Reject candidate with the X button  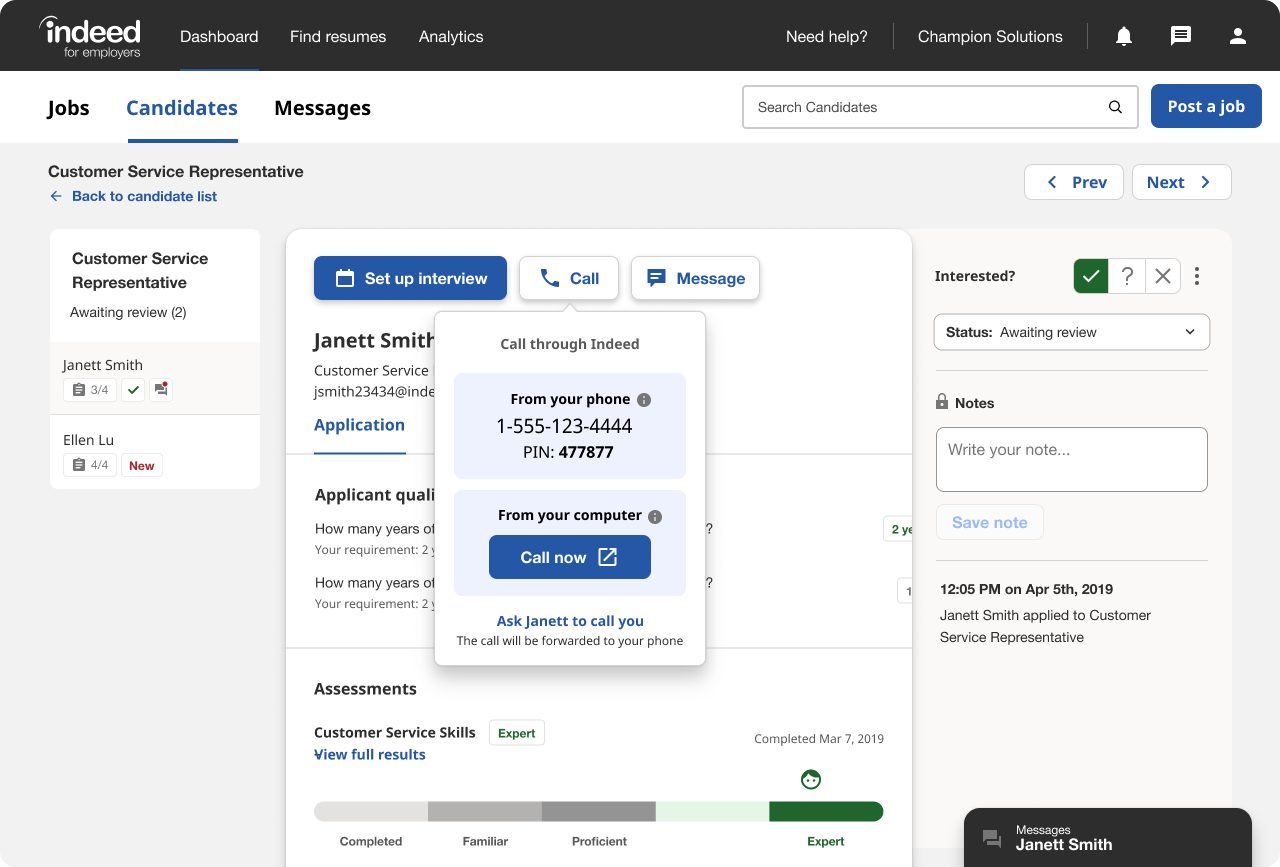1162,276
